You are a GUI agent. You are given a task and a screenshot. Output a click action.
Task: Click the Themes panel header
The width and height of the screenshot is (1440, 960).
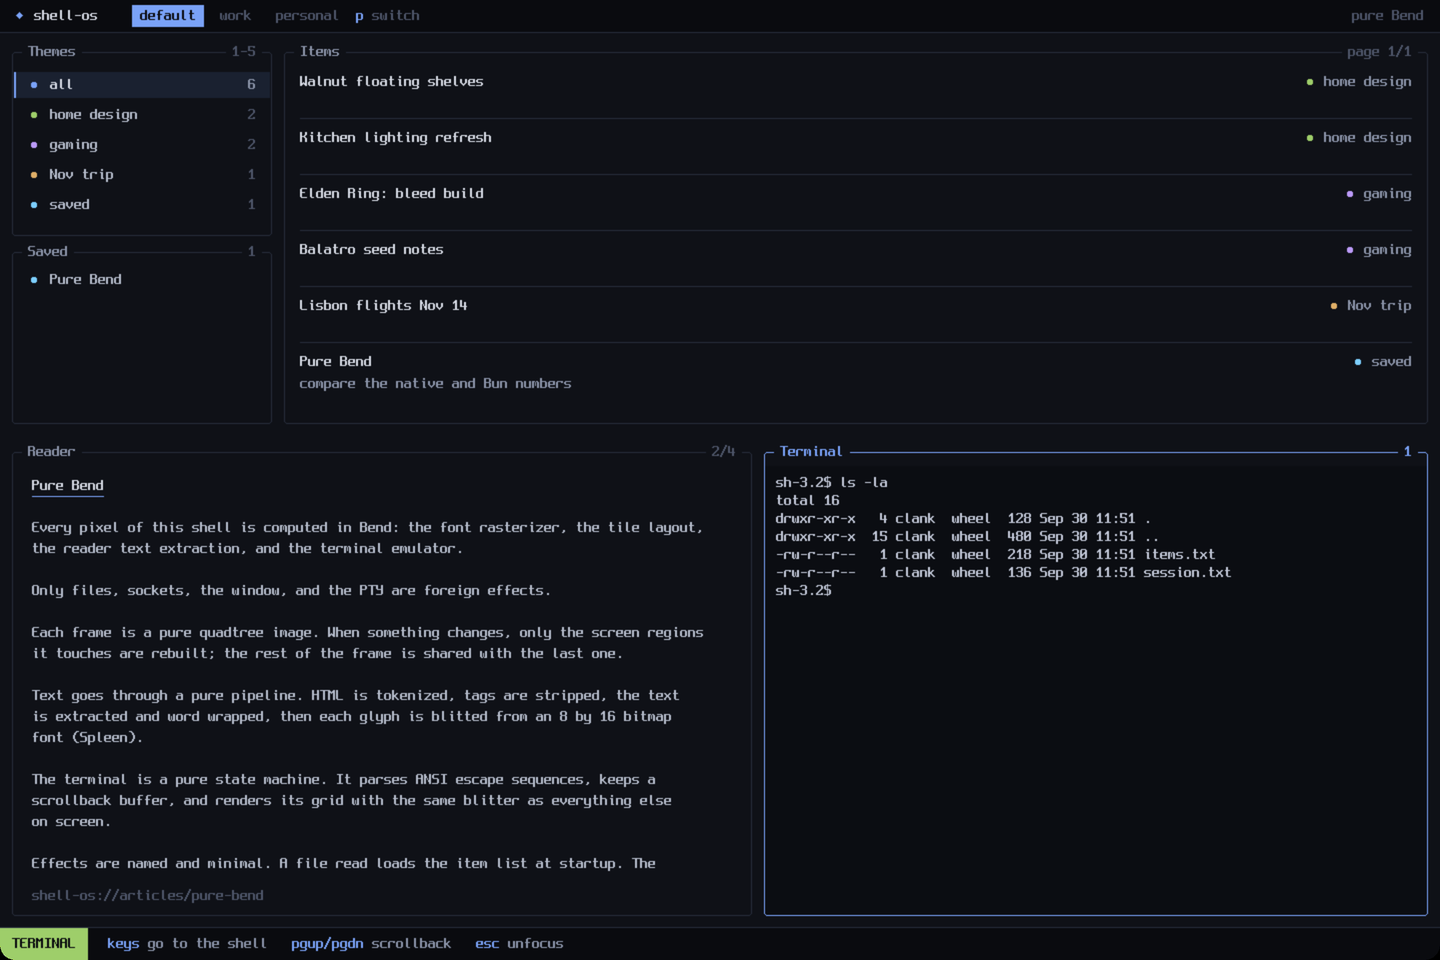51,52
